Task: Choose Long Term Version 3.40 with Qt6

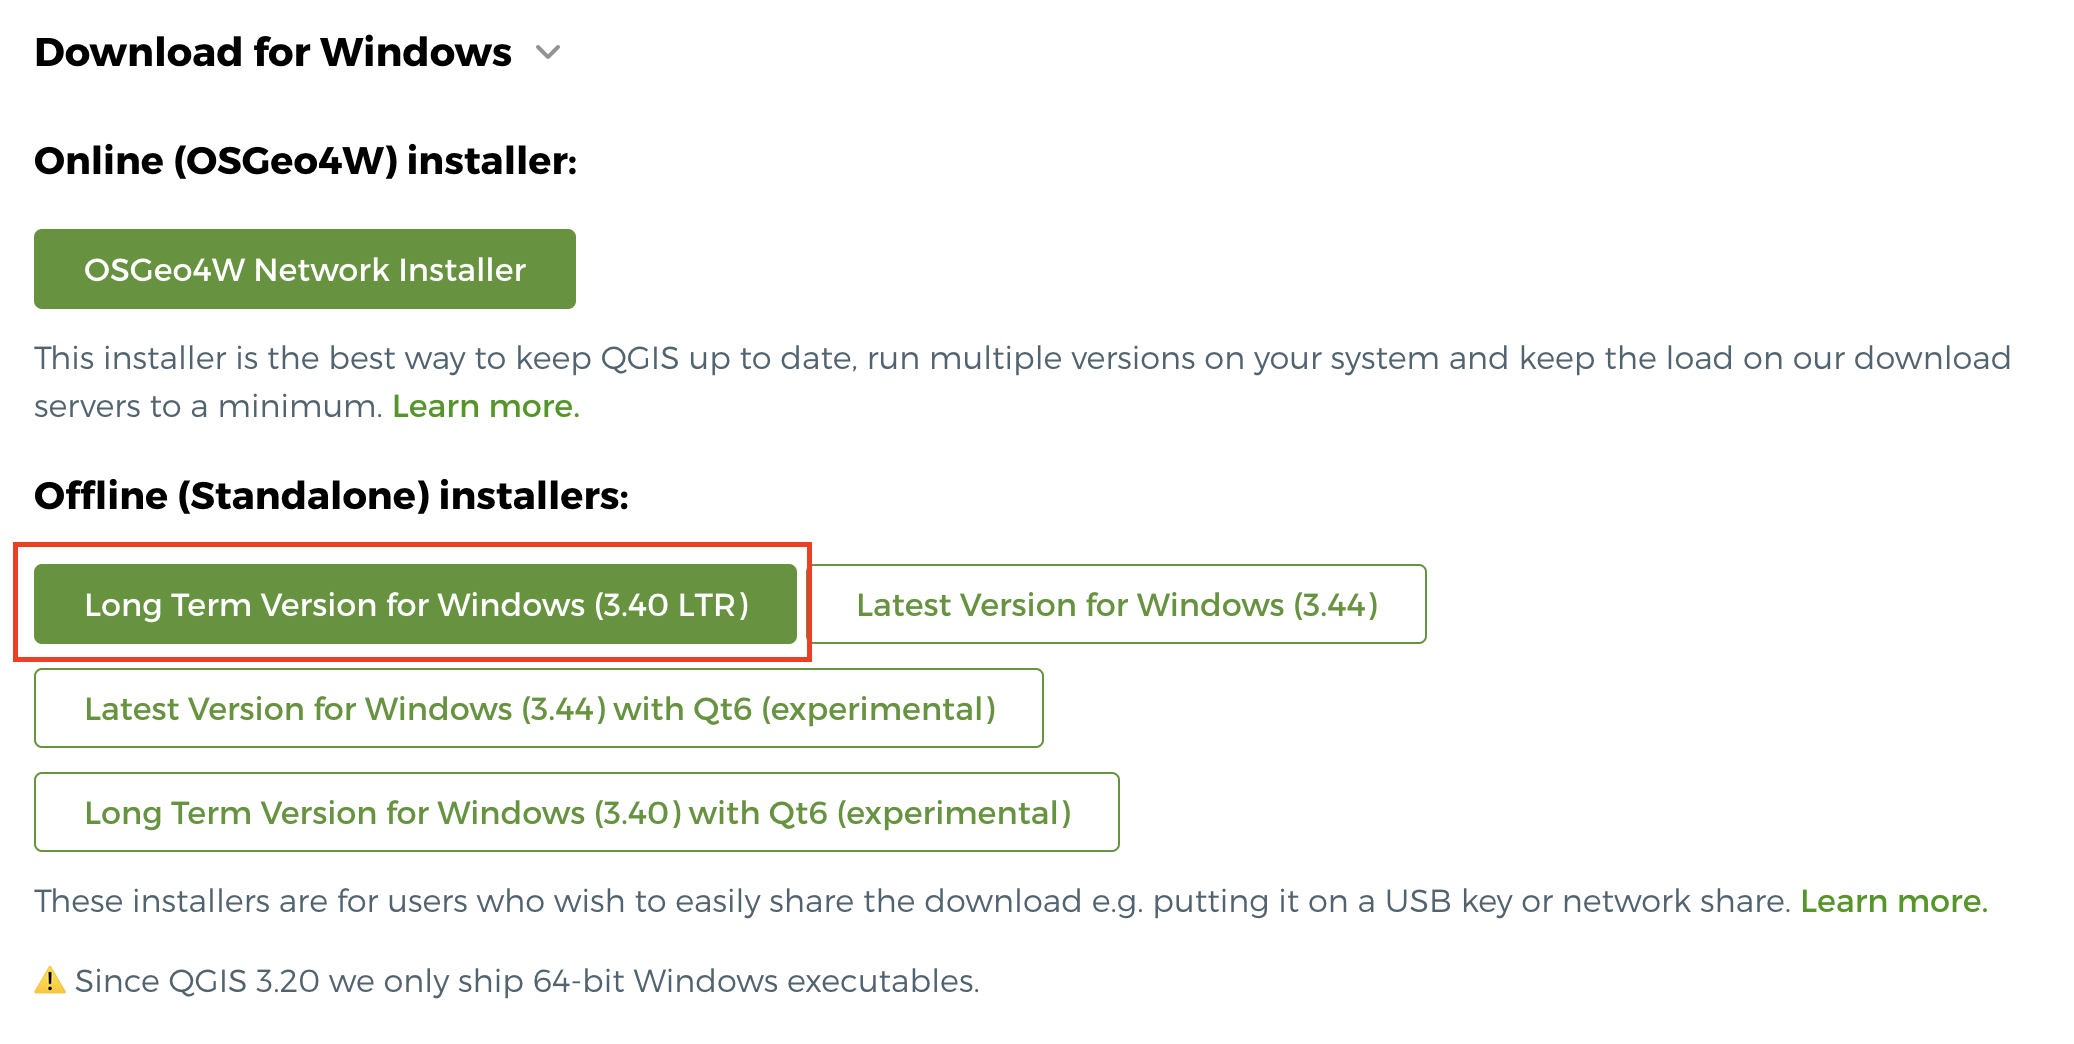Action: pos(577,813)
